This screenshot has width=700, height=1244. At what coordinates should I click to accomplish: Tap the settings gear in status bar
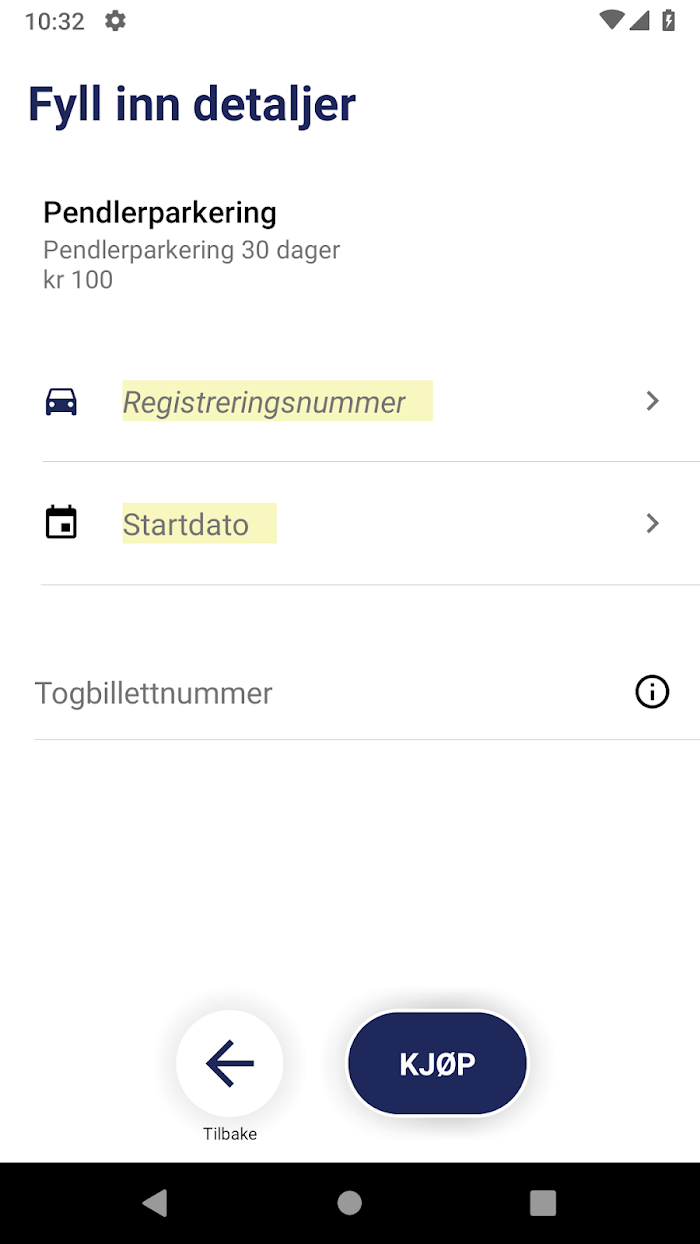pos(115,20)
